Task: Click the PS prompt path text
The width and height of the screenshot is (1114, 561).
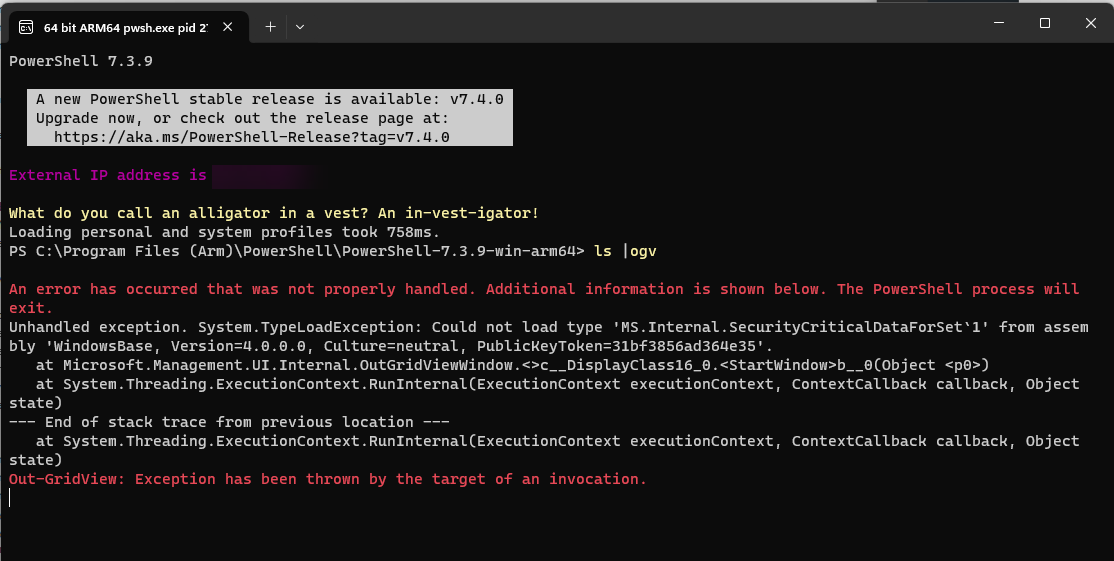Action: click(x=296, y=251)
